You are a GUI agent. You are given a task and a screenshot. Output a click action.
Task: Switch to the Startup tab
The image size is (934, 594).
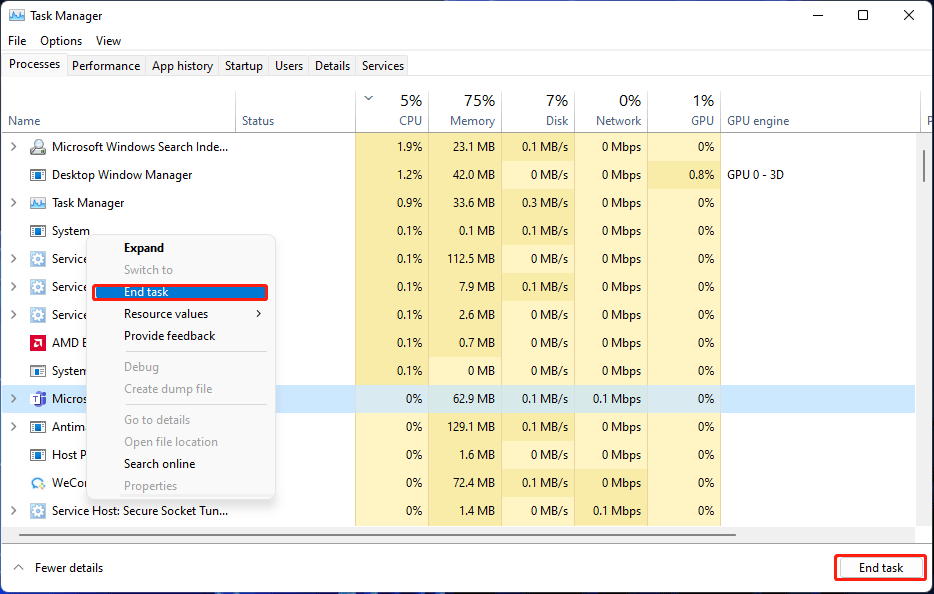(x=244, y=66)
